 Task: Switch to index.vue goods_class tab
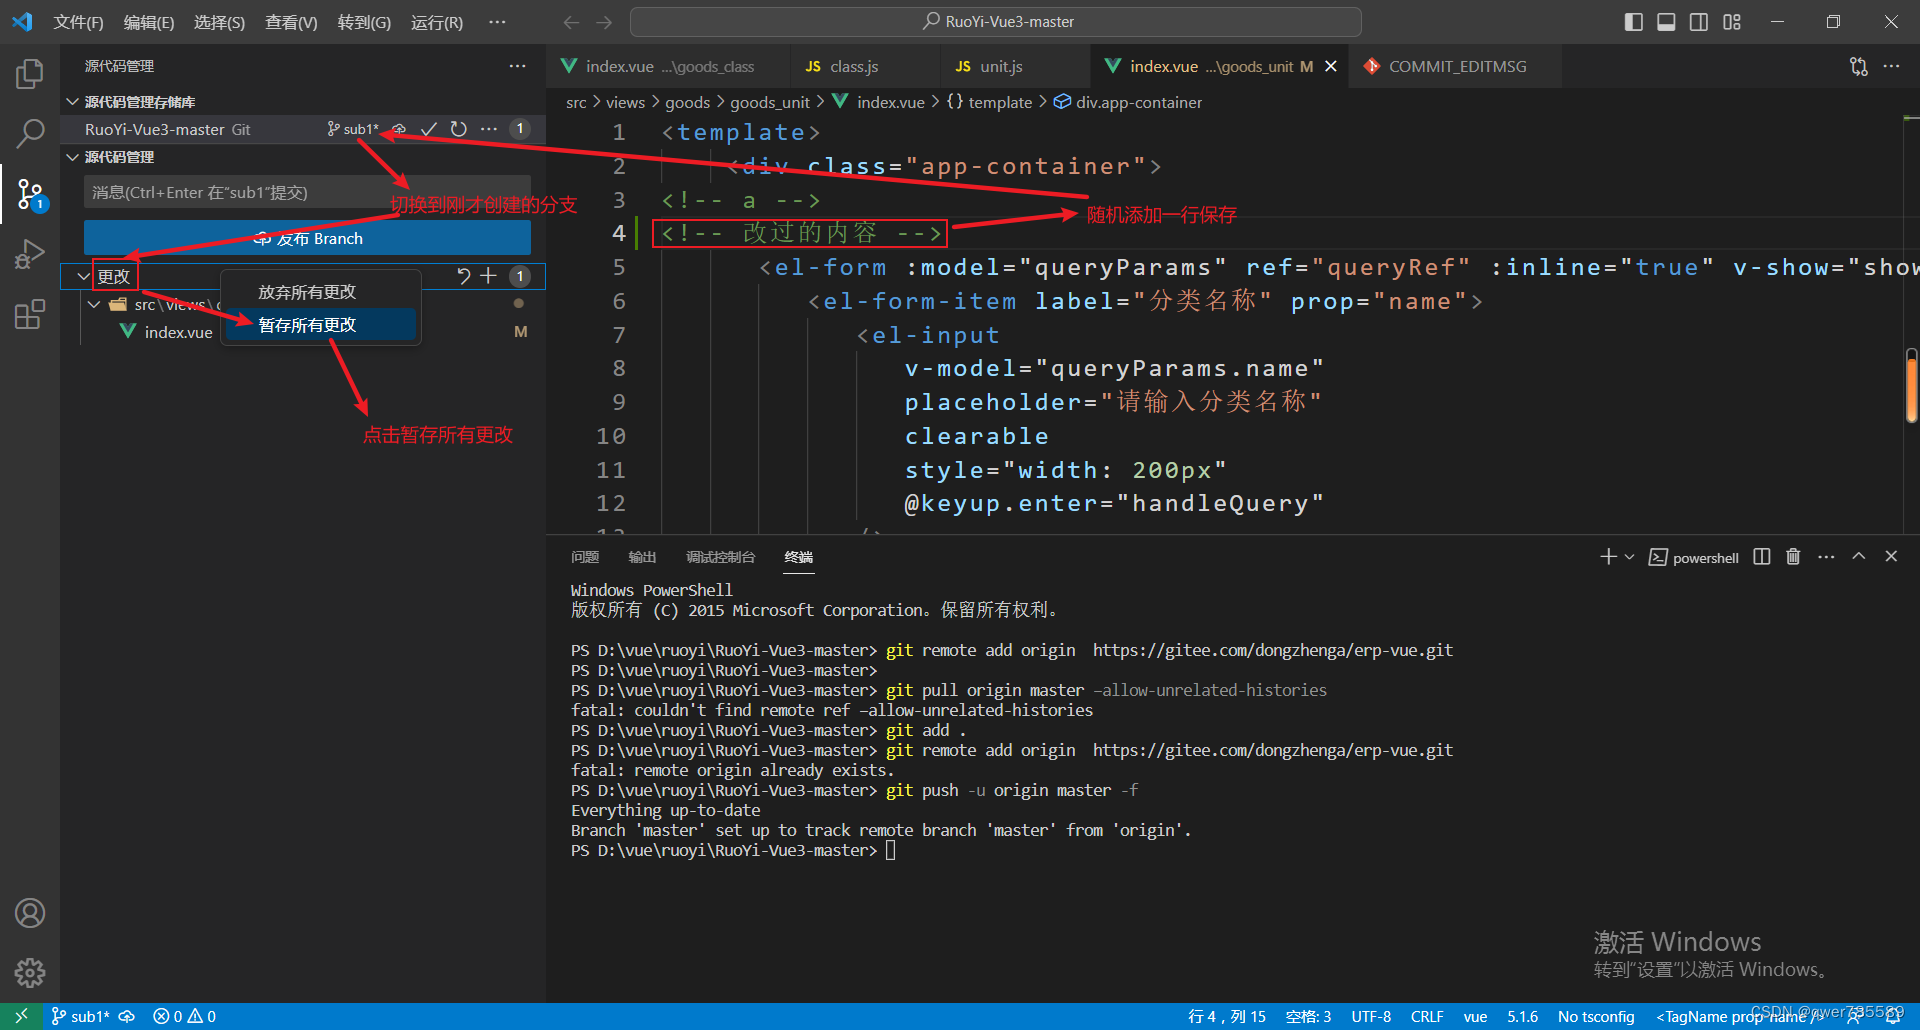pos(669,67)
